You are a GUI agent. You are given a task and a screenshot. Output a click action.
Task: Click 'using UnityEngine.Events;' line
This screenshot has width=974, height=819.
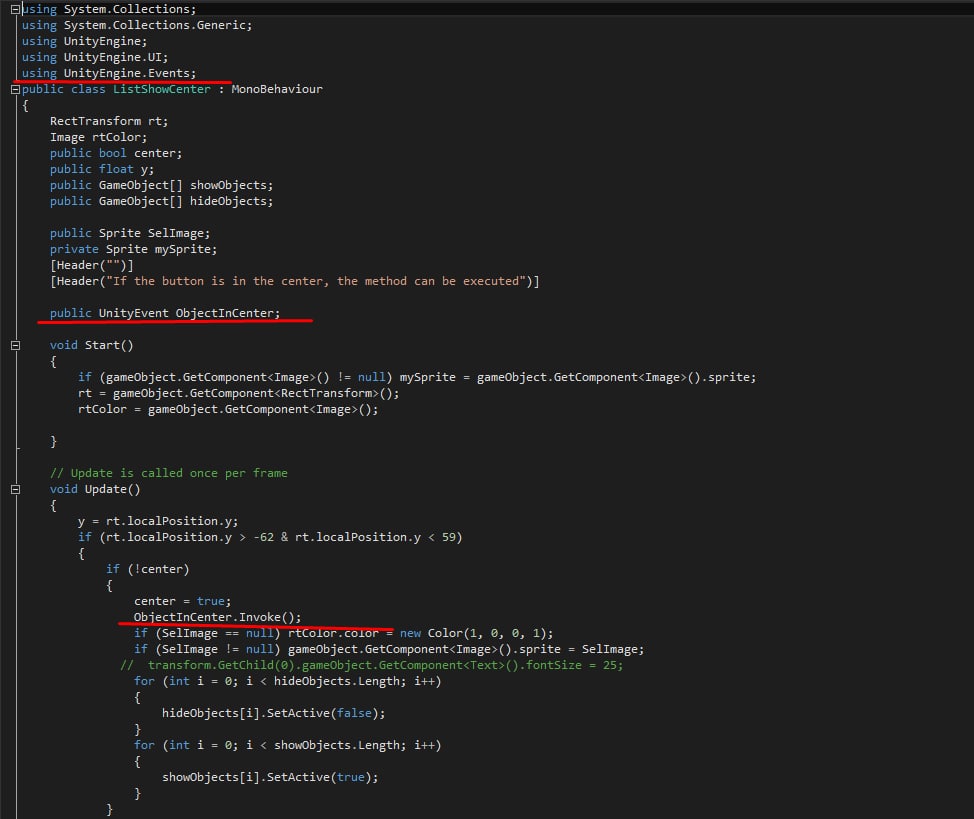pos(109,73)
